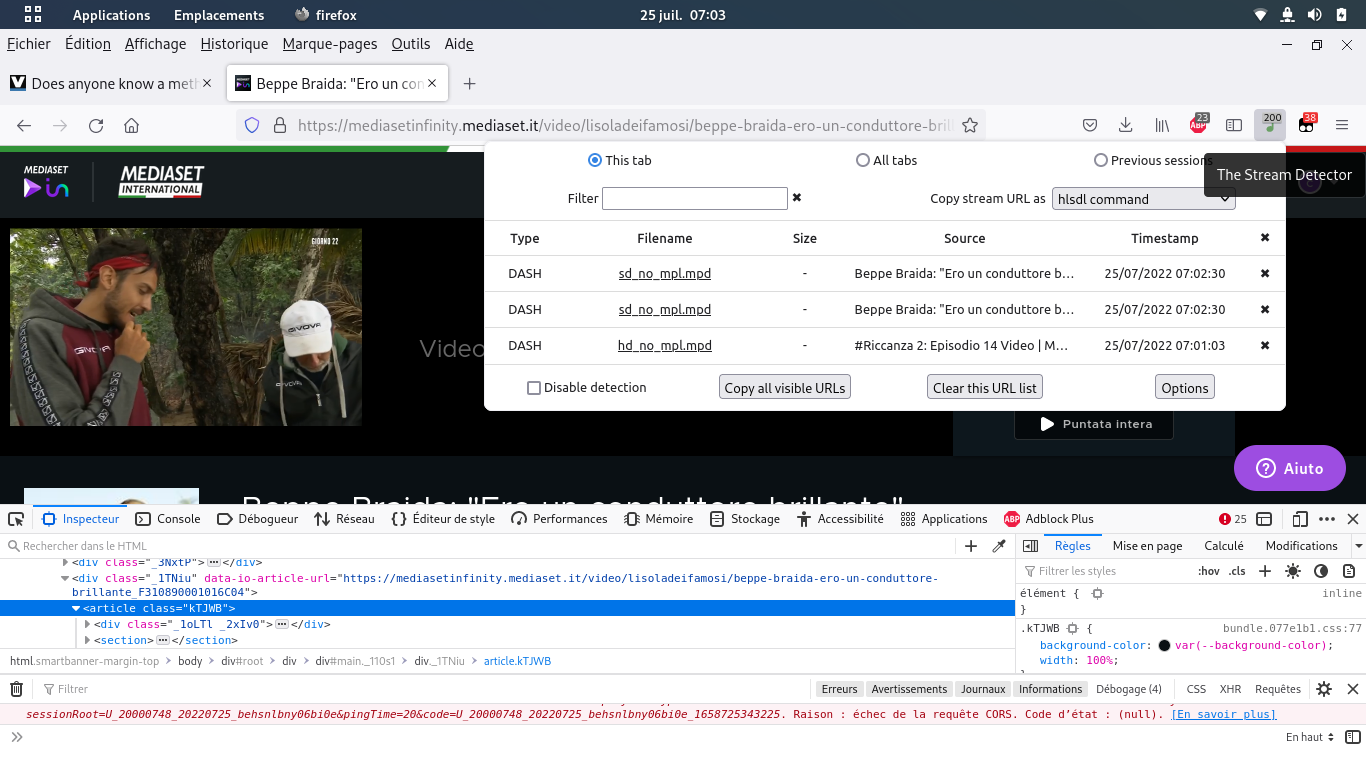Open the eyedropper color picker in Inspector
Screen dimensions: 1366x768
pyautogui.click(x=998, y=546)
